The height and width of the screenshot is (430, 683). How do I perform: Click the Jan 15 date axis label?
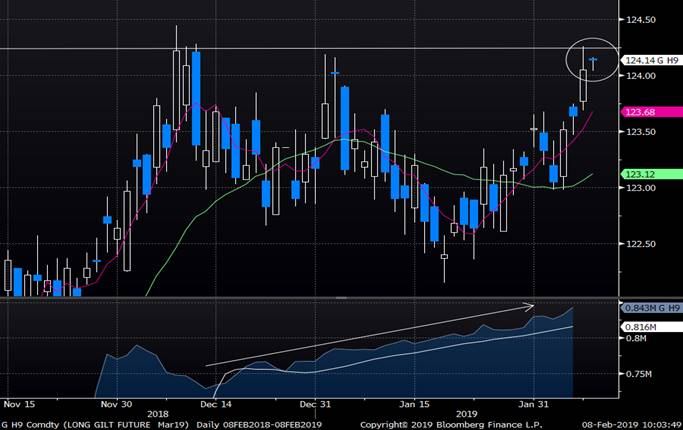coord(414,404)
